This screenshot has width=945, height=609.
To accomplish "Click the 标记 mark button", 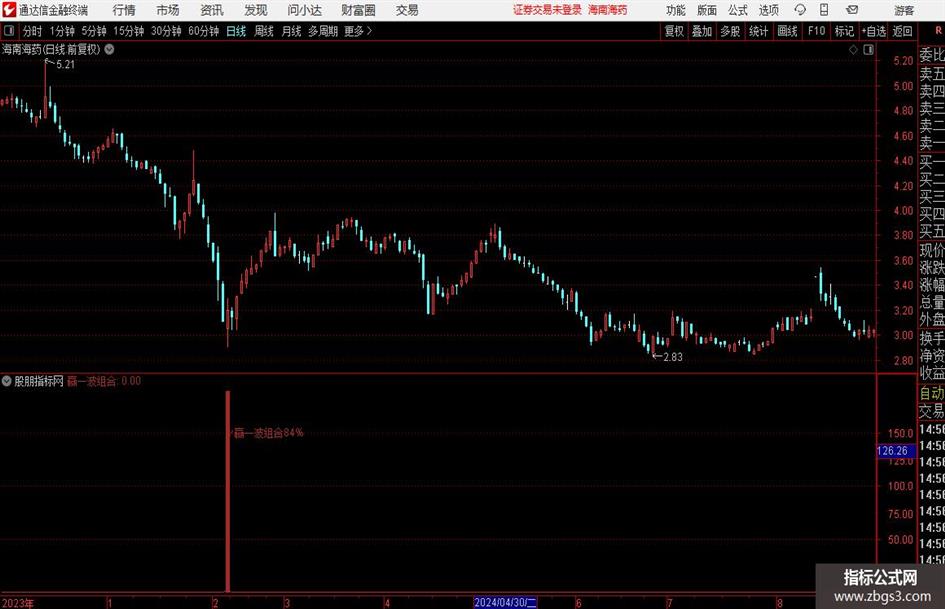I will 844,31.
